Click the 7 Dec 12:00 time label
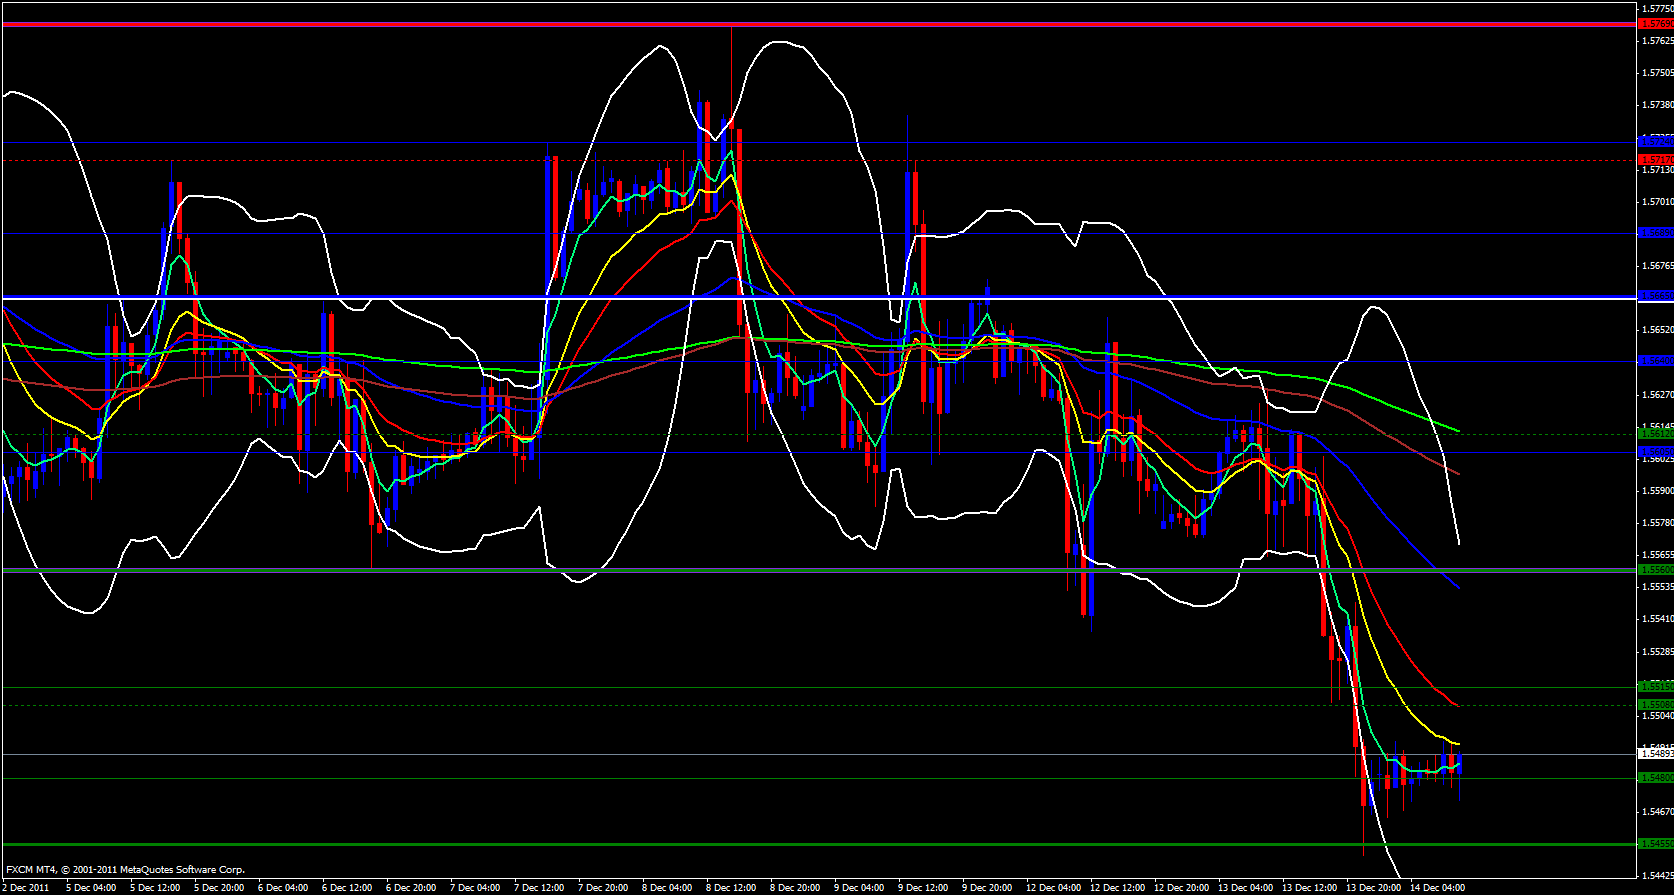The width and height of the screenshot is (1674, 895). point(539,888)
